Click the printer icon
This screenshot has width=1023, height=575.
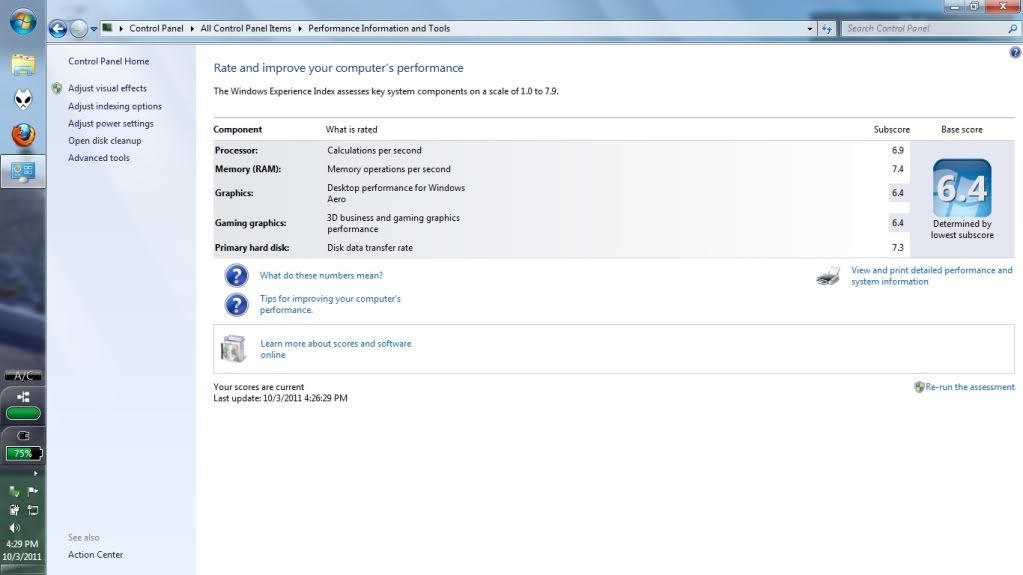pos(829,276)
